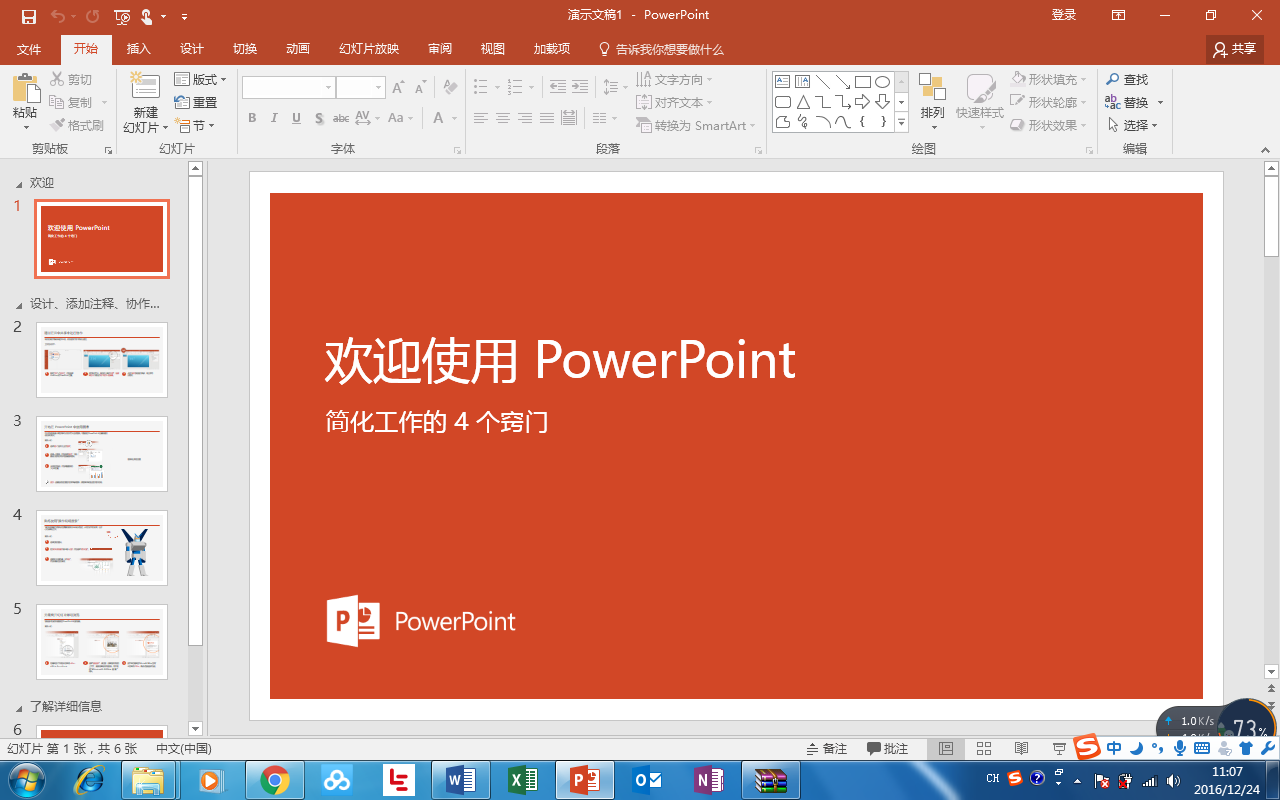
Task: Select the oval shape in shapes gallery
Action: pyautogui.click(x=882, y=82)
